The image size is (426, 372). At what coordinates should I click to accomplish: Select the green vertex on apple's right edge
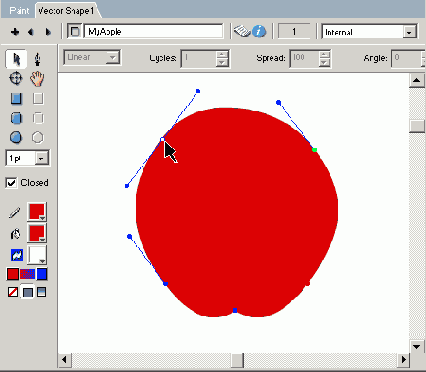pos(314,150)
